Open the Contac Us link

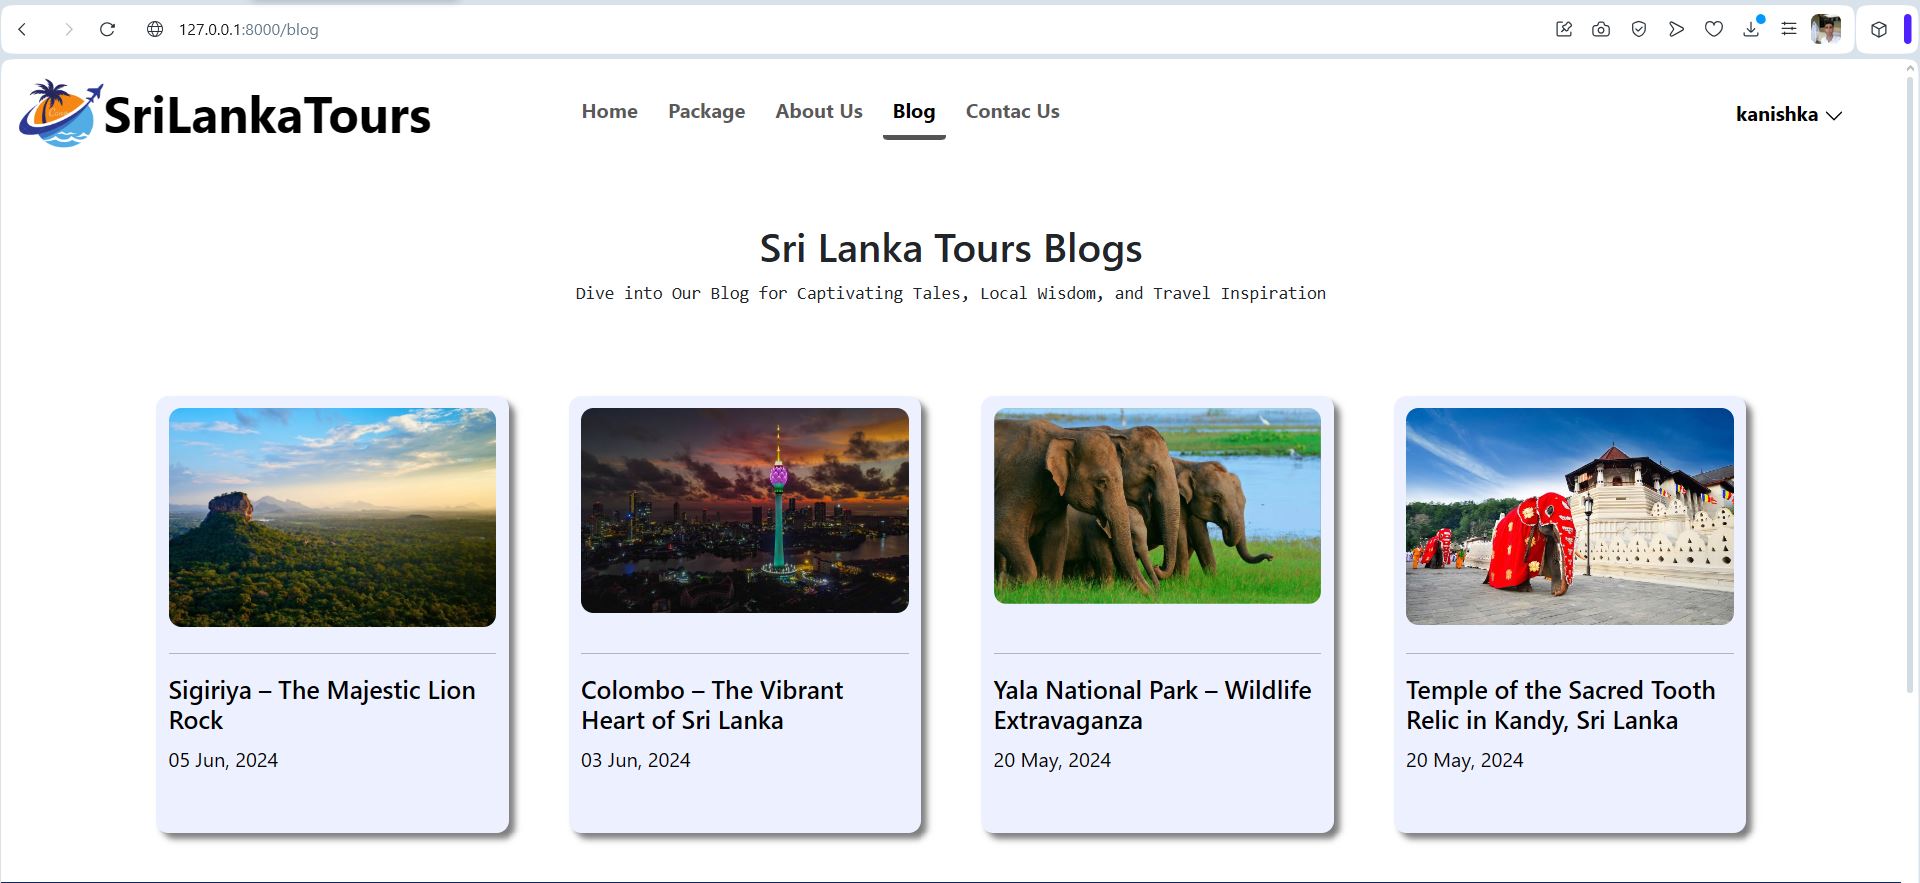point(1012,111)
